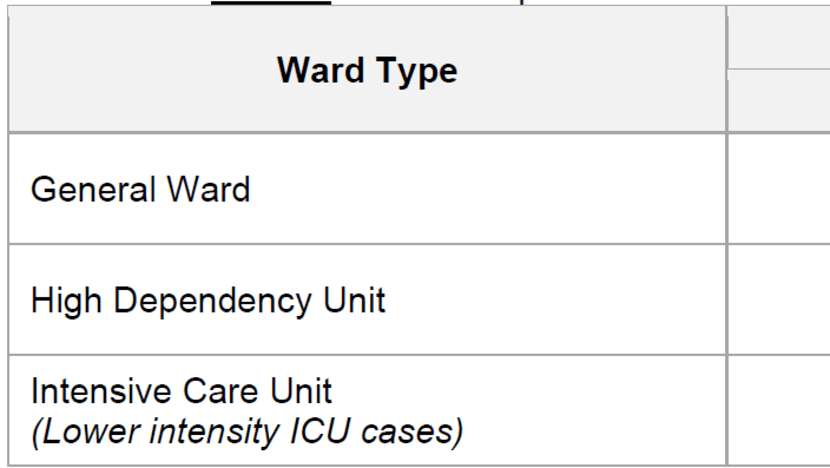Click empty cell beside High Dependency Unit
Image resolution: width=830 pixels, height=468 pixels.
(x=780, y=299)
